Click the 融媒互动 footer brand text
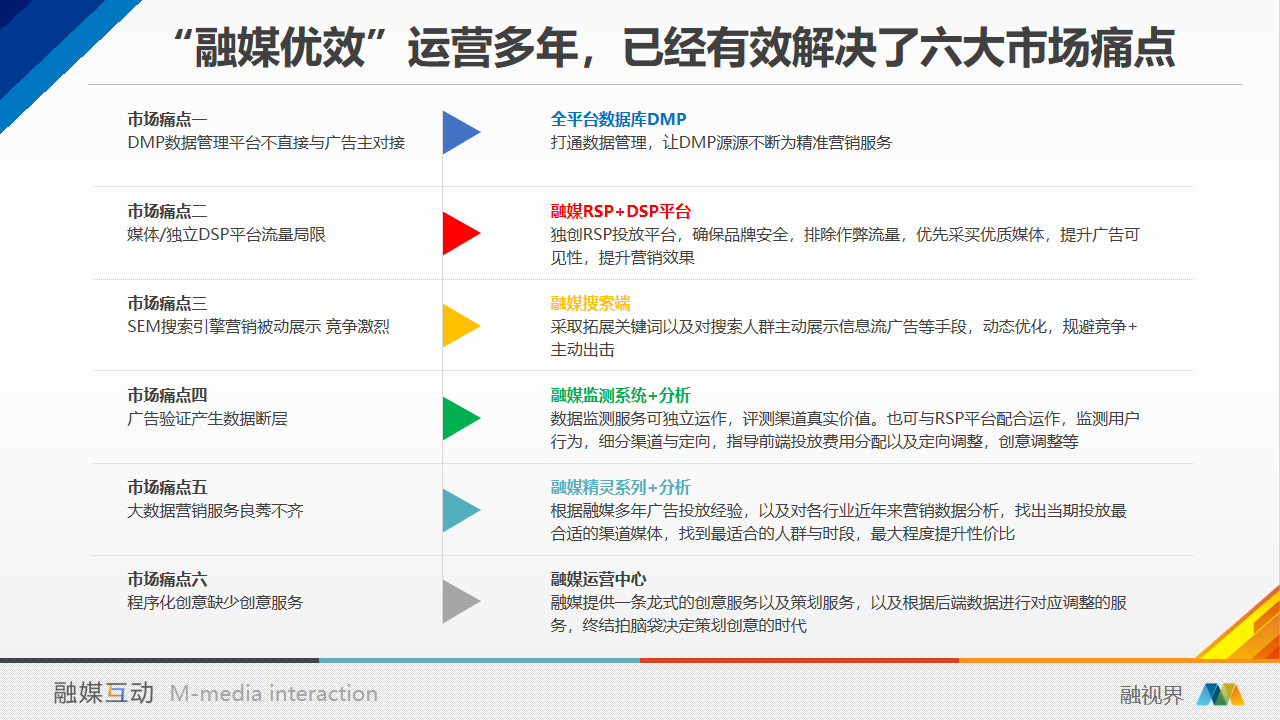This screenshot has height=720, width=1280. click(104, 693)
